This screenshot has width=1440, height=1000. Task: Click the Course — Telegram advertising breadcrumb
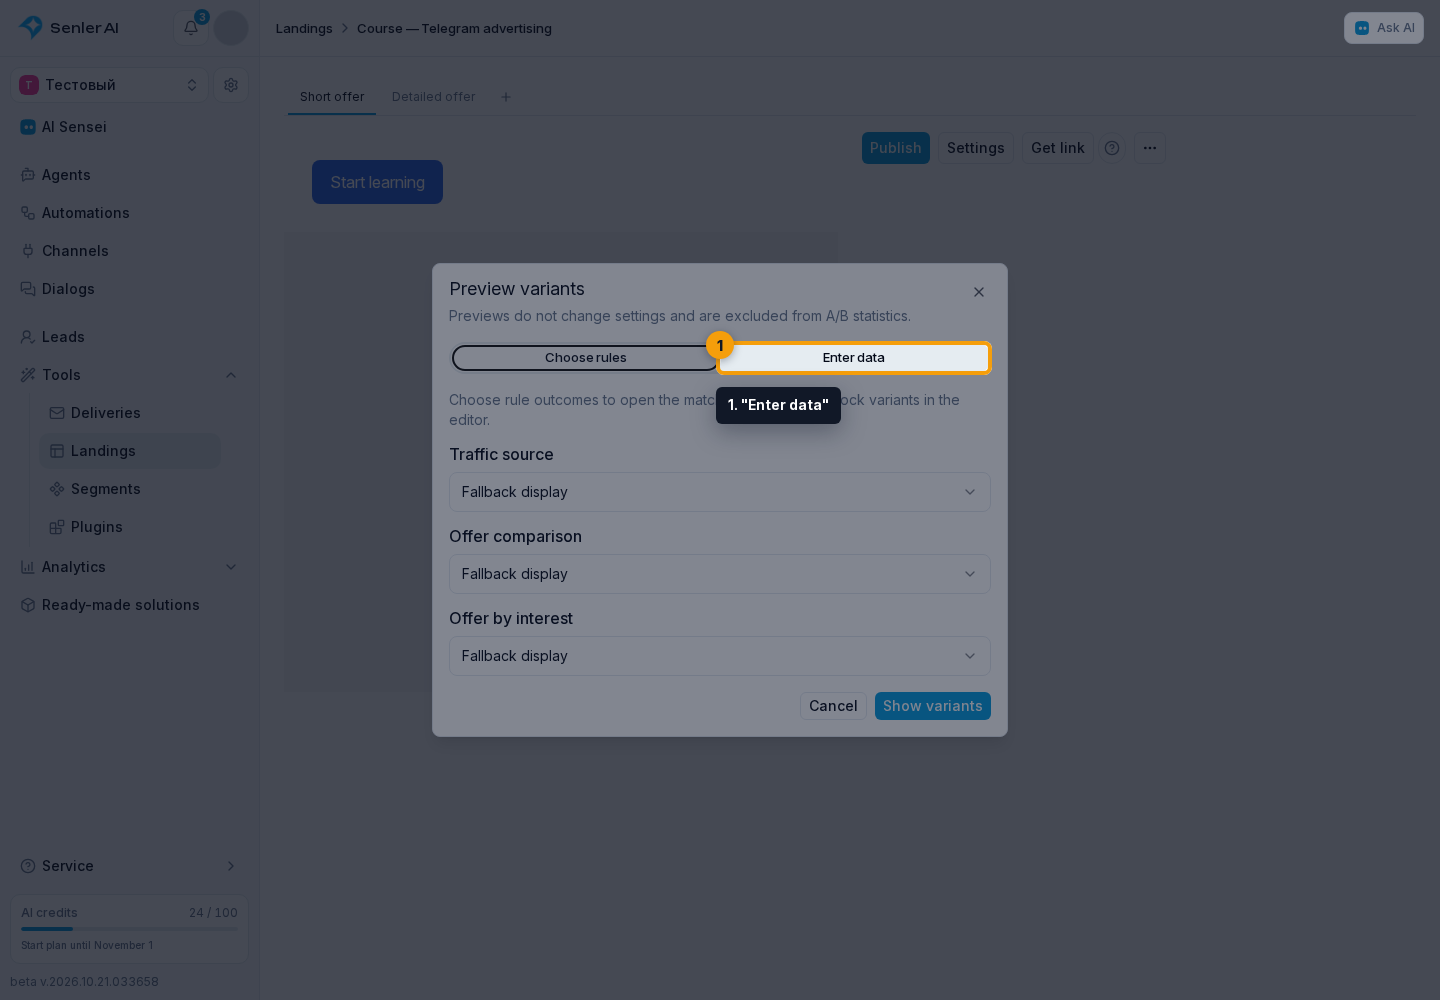point(454,28)
